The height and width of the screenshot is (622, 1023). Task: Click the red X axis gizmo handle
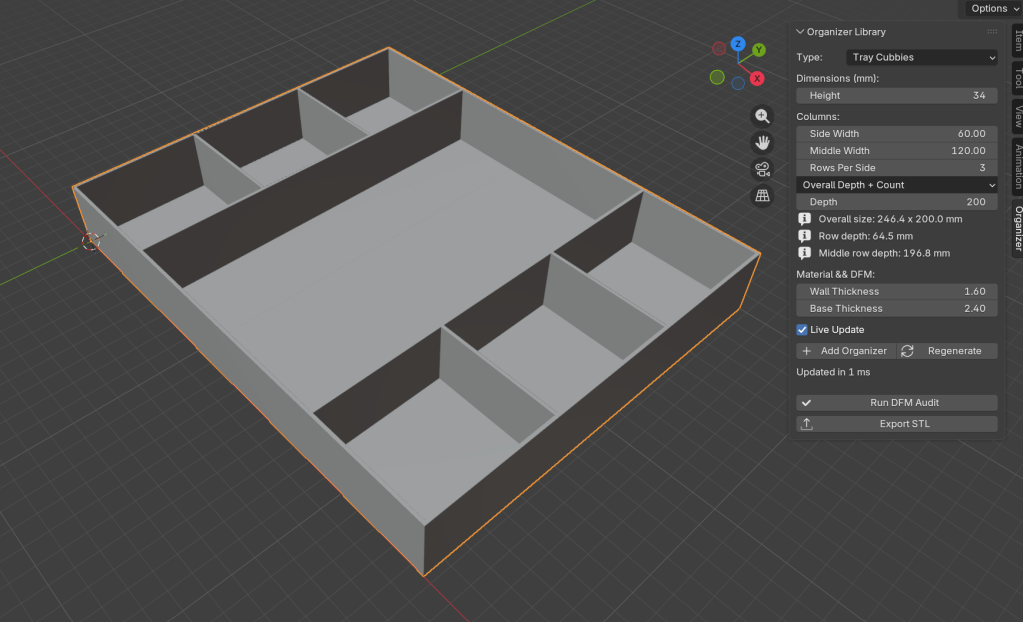[757, 78]
